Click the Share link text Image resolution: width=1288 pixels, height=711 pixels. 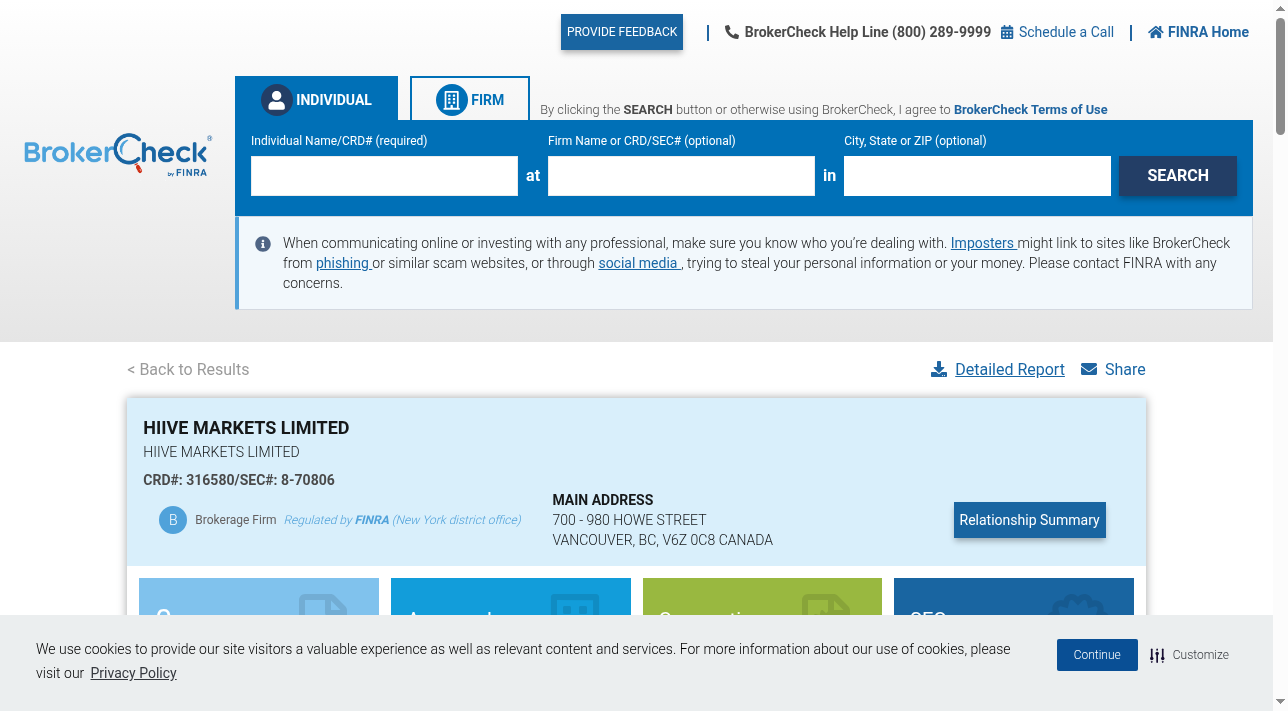[x=1125, y=369]
